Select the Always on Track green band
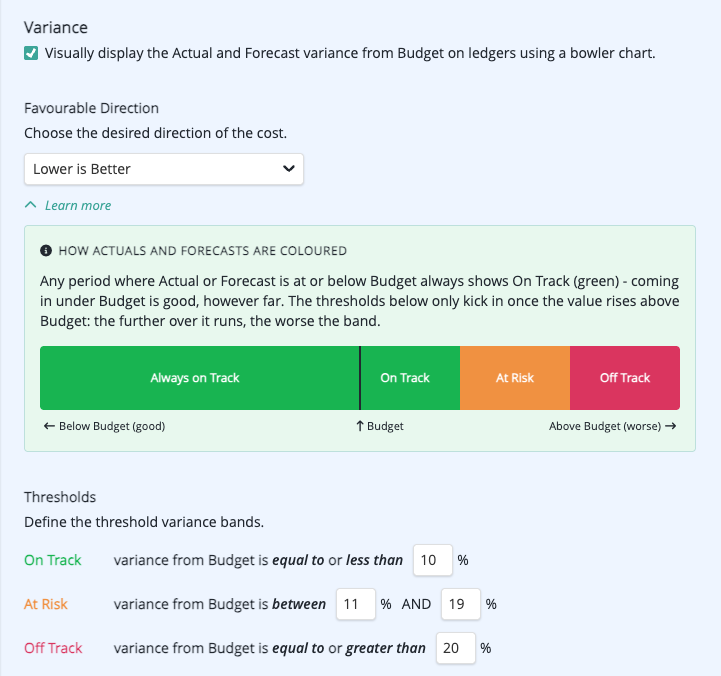The height and width of the screenshot is (676, 721). (x=200, y=378)
